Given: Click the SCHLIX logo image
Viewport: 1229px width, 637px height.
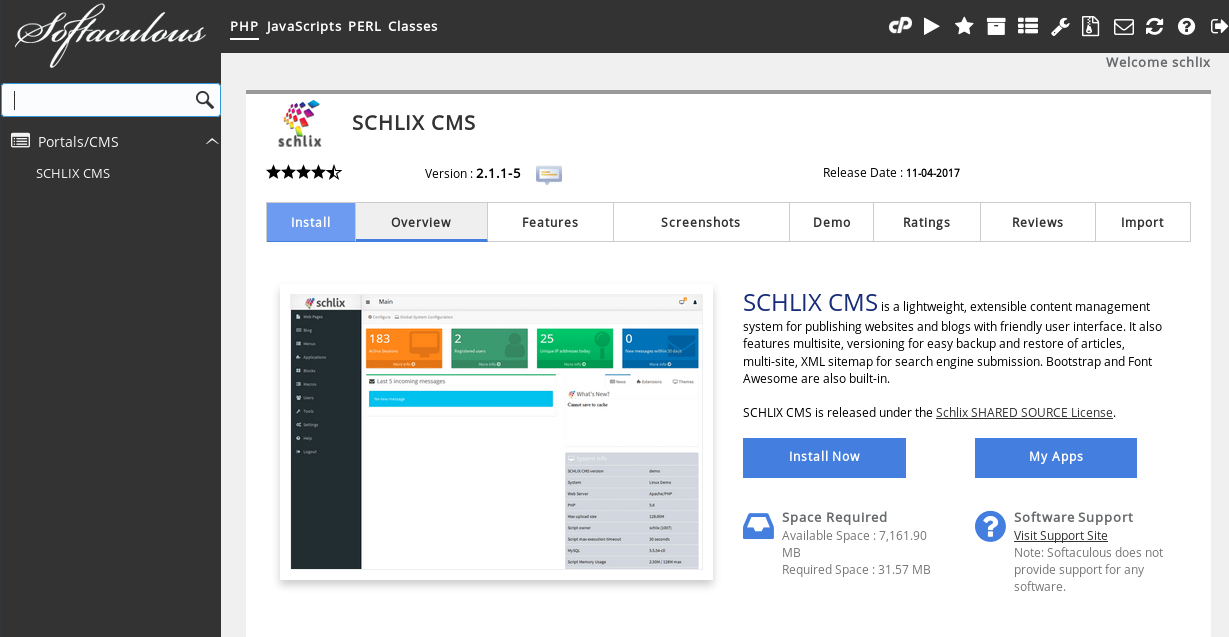Looking at the screenshot, I should 300,124.
